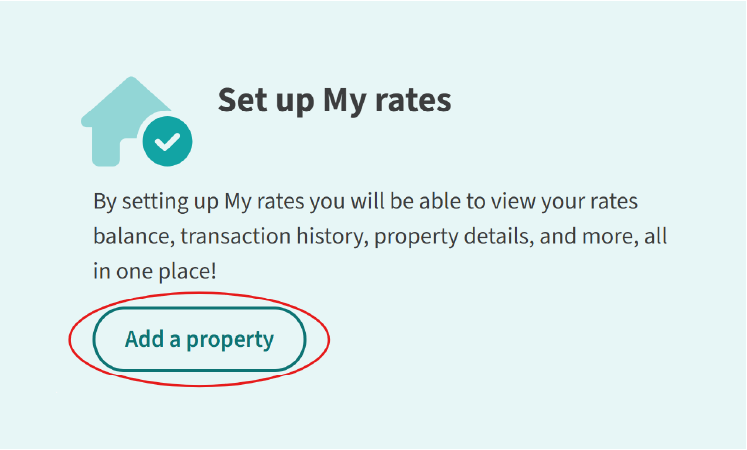Click the Add a property button
This screenshot has width=747, height=450.
(199, 339)
